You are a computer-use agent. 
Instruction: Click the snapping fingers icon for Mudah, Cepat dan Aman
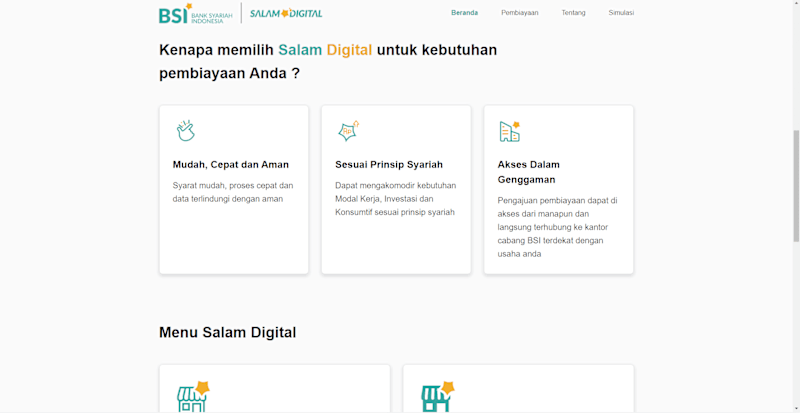186,131
